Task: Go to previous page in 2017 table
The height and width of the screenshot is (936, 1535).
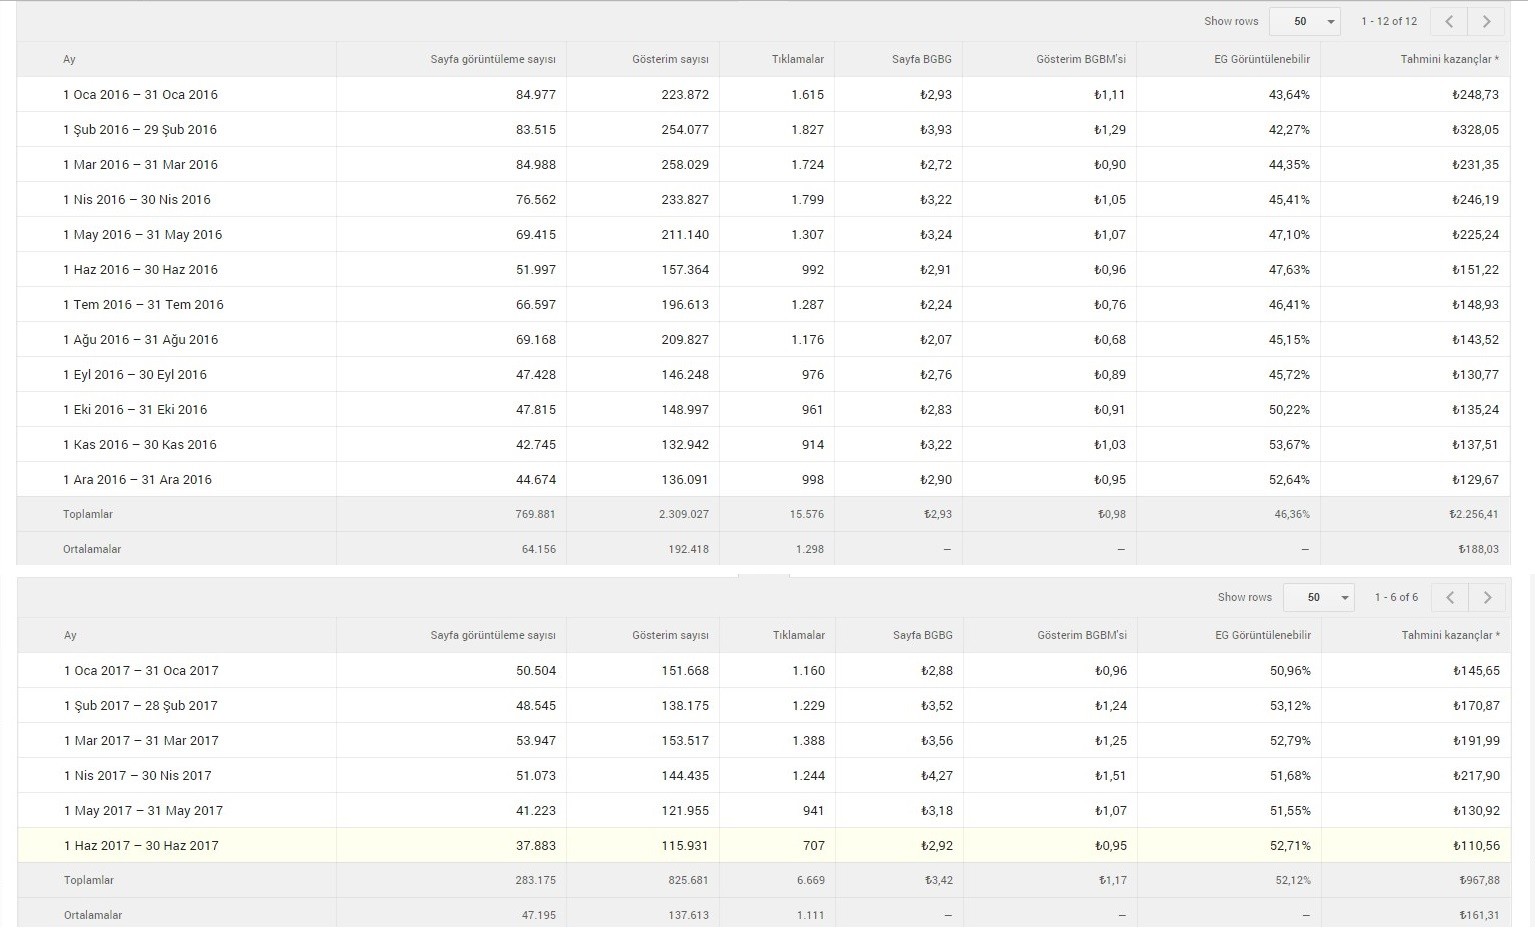Action: (1450, 597)
